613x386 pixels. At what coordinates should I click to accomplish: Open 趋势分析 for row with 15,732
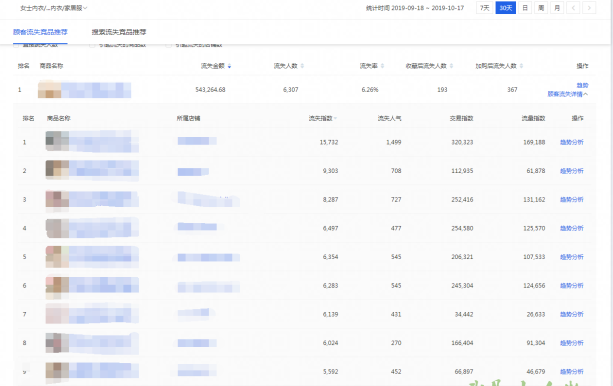click(572, 142)
